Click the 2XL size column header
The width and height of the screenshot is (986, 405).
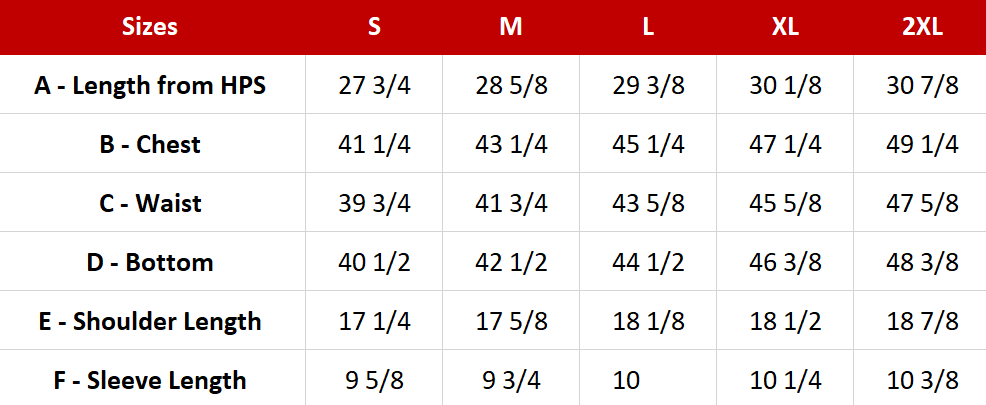click(922, 27)
